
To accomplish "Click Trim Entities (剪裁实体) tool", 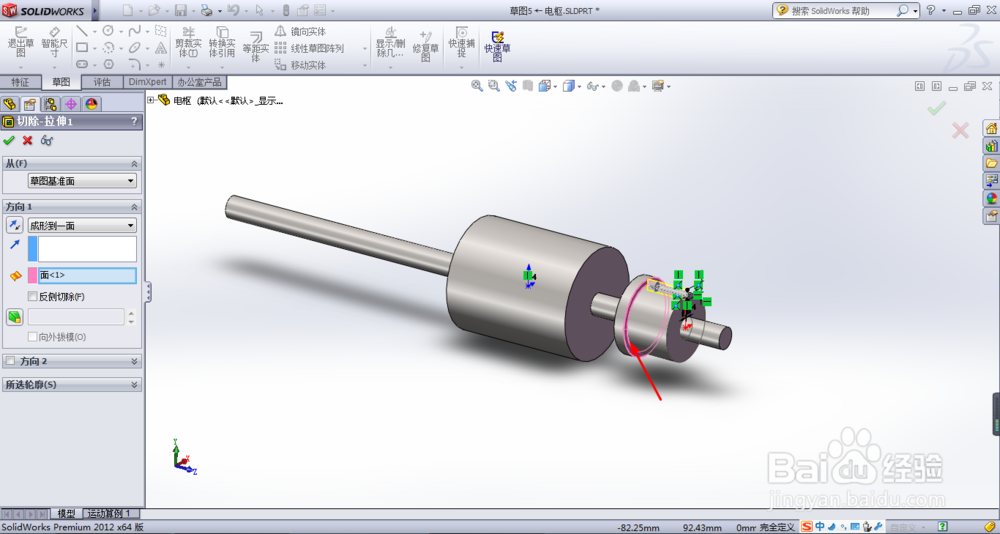I will pyautogui.click(x=188, y=42).
